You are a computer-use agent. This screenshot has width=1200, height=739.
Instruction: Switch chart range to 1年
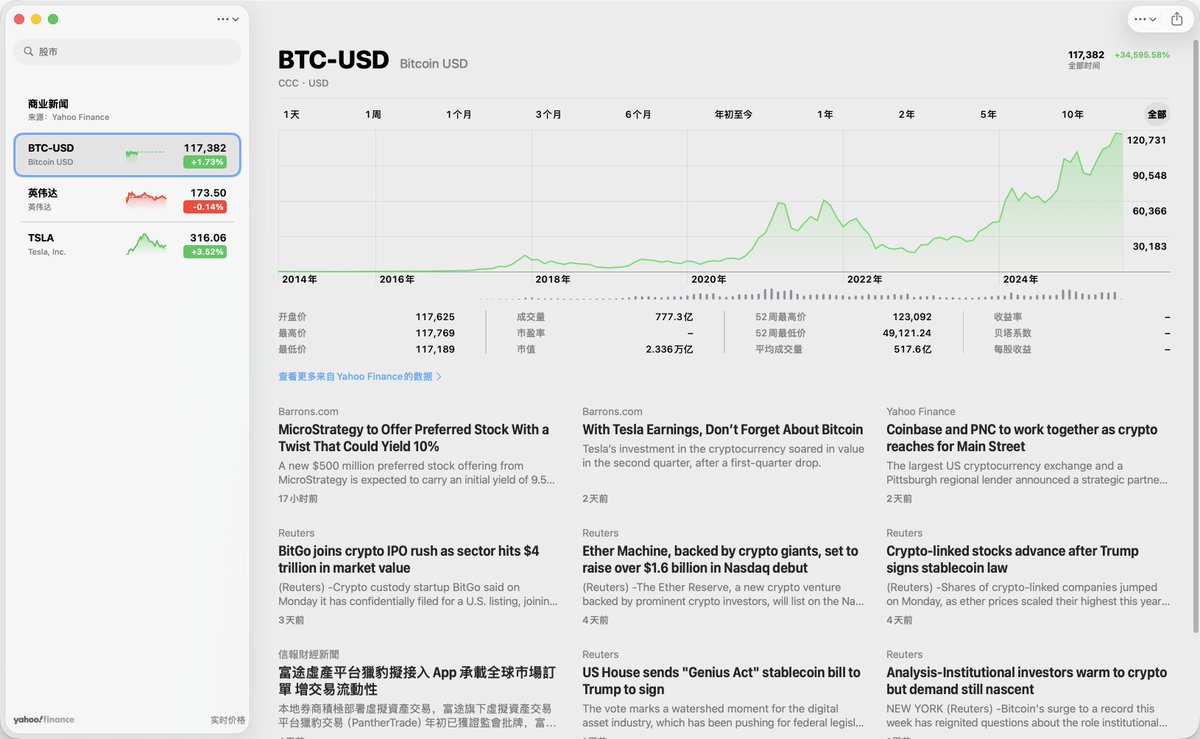coord(825,115)
